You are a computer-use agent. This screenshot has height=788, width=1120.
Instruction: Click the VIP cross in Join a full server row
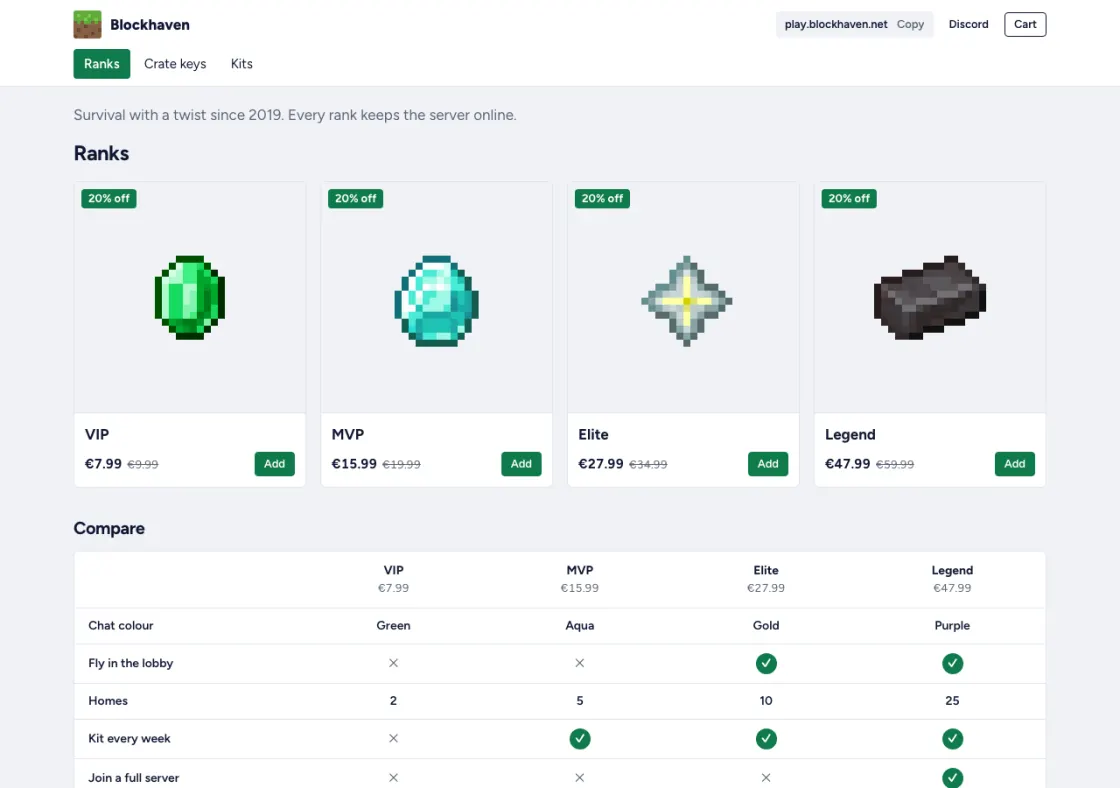point(394,777)
